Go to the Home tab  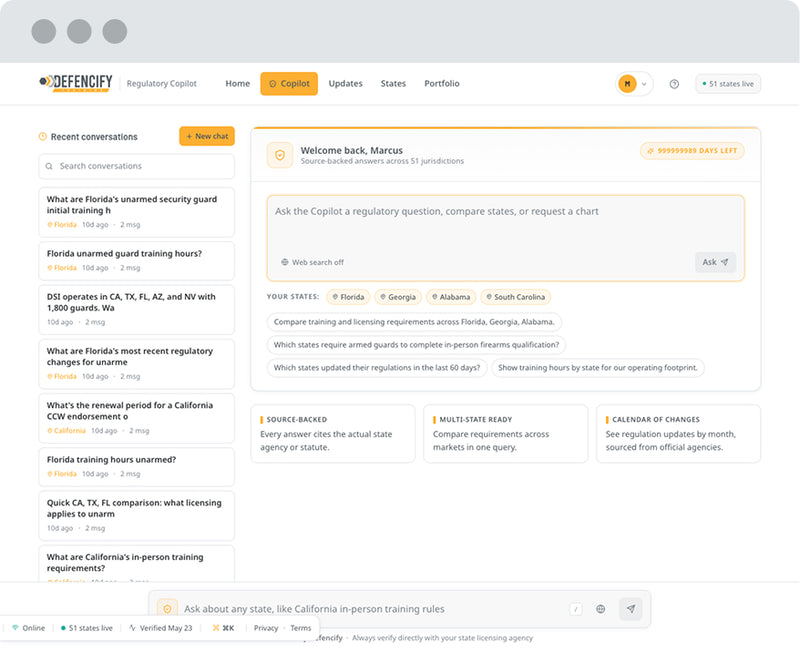click(238, 83)
